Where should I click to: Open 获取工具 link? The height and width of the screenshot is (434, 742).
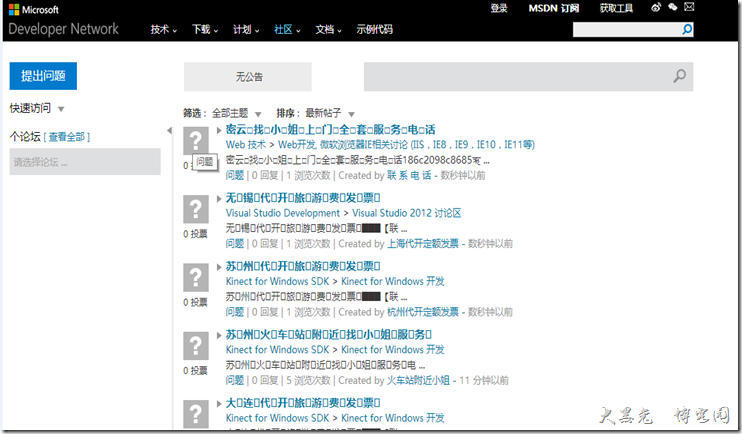(x=616, y=8)
